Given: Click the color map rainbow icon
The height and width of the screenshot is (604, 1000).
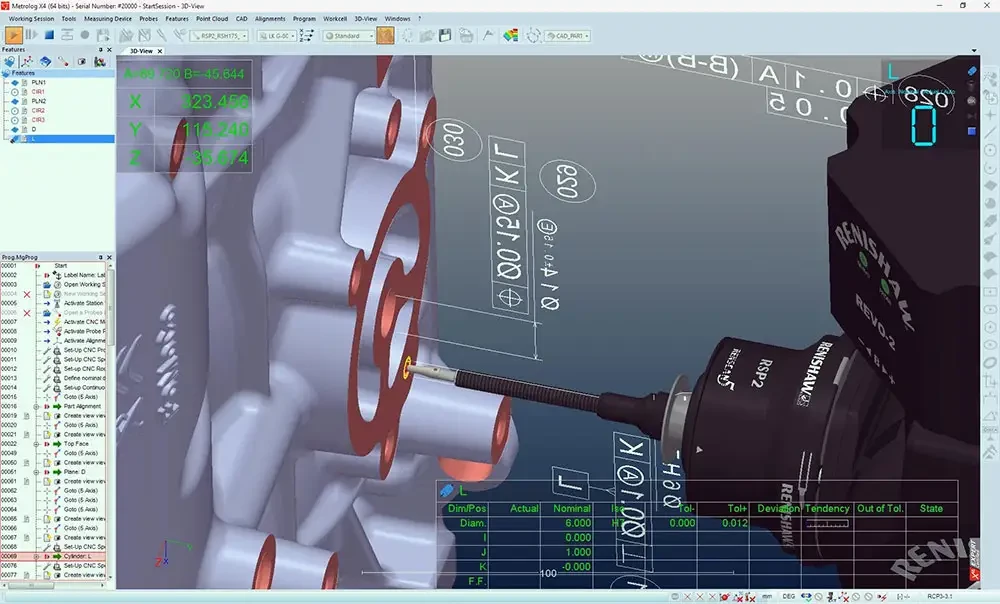Looking at the screenshot, I should pos(510,36).
